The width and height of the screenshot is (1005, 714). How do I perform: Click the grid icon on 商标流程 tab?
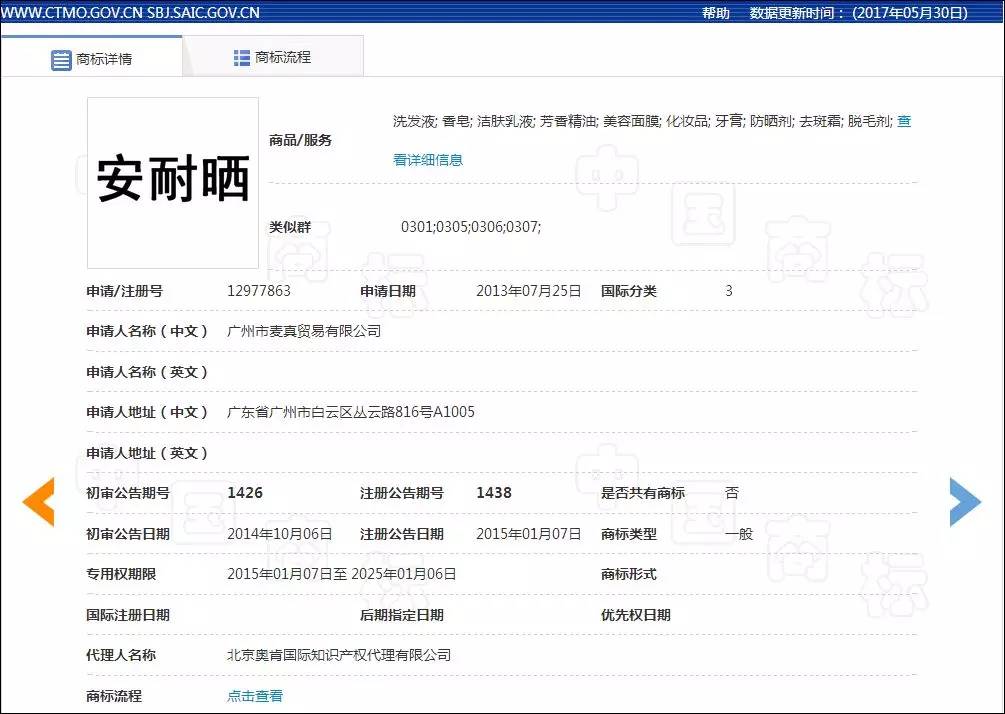[x=240, y=56]
